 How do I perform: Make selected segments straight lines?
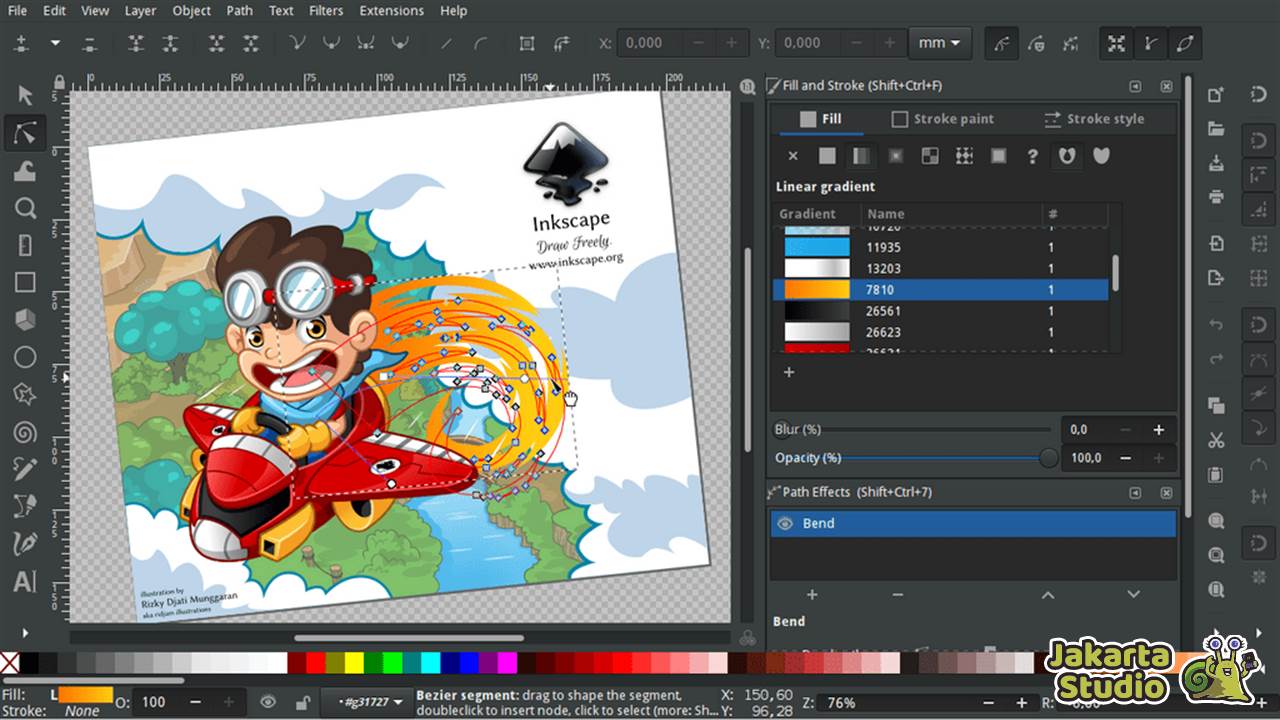click(x=447, y=43)
